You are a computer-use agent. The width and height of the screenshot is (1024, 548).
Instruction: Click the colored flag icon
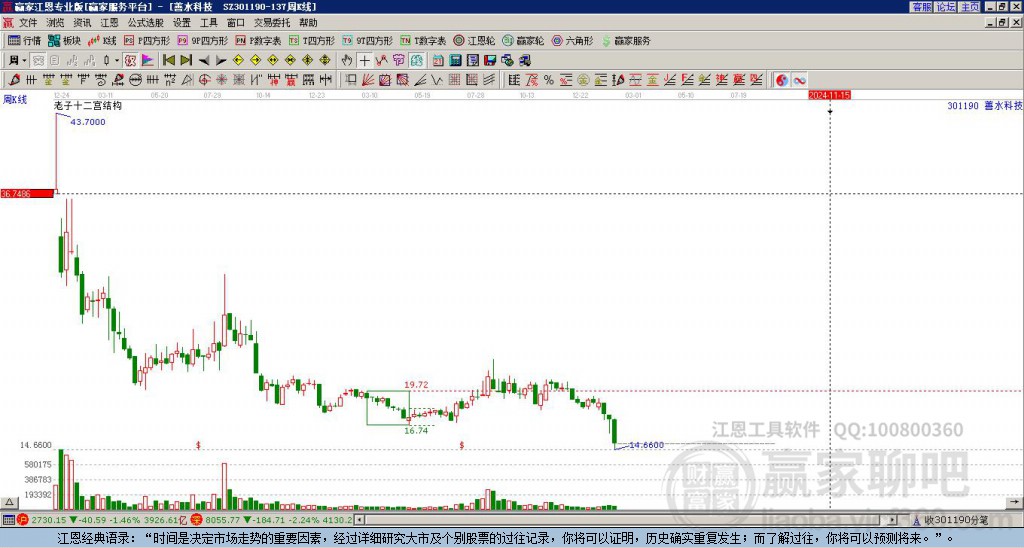tap(148, 61)
